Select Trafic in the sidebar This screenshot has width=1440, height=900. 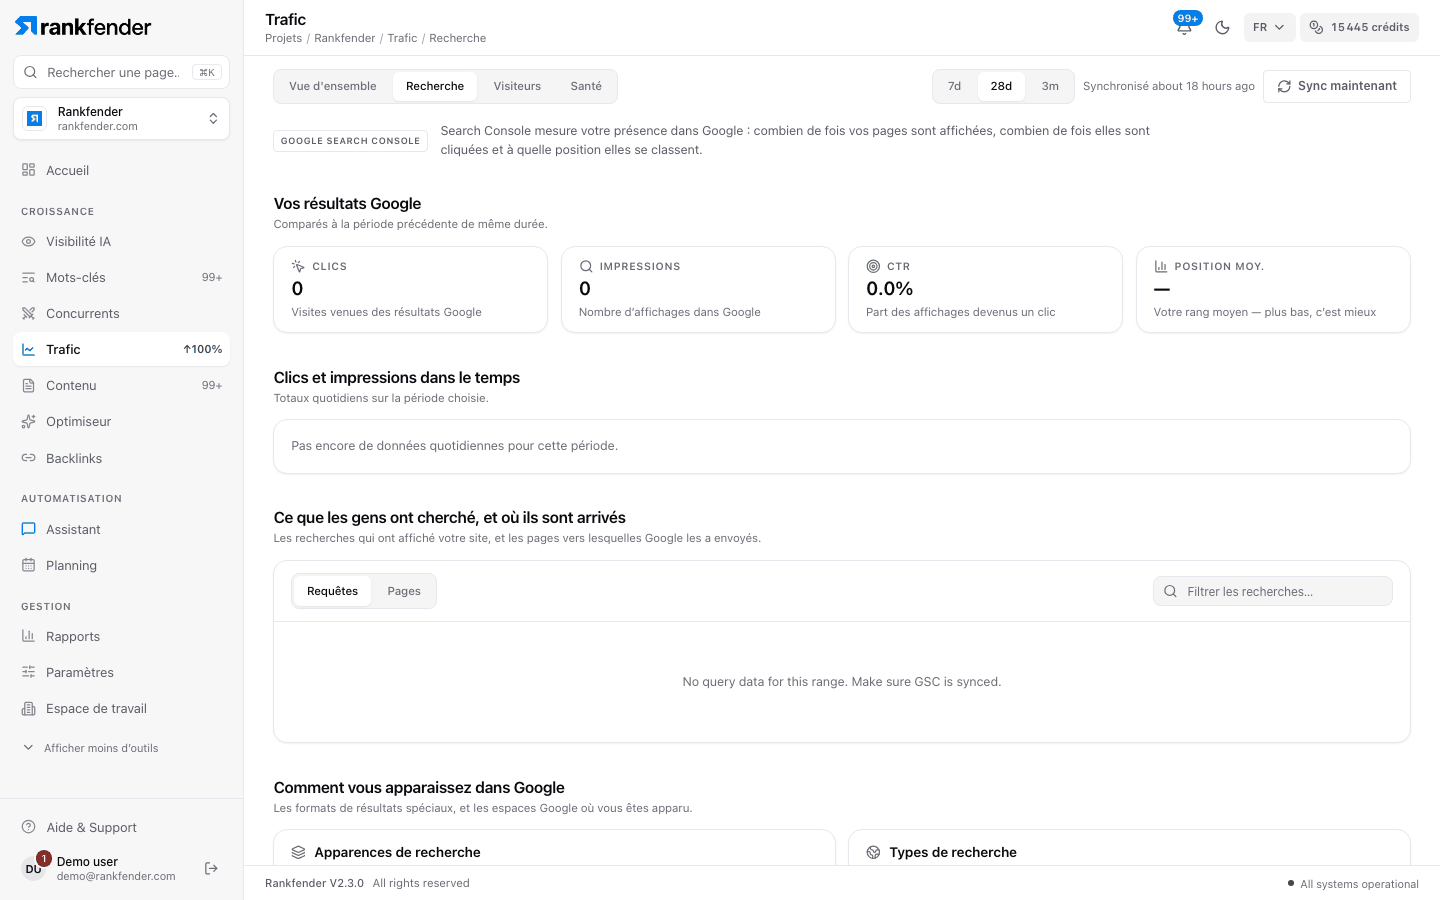click(x=121, y=349)
